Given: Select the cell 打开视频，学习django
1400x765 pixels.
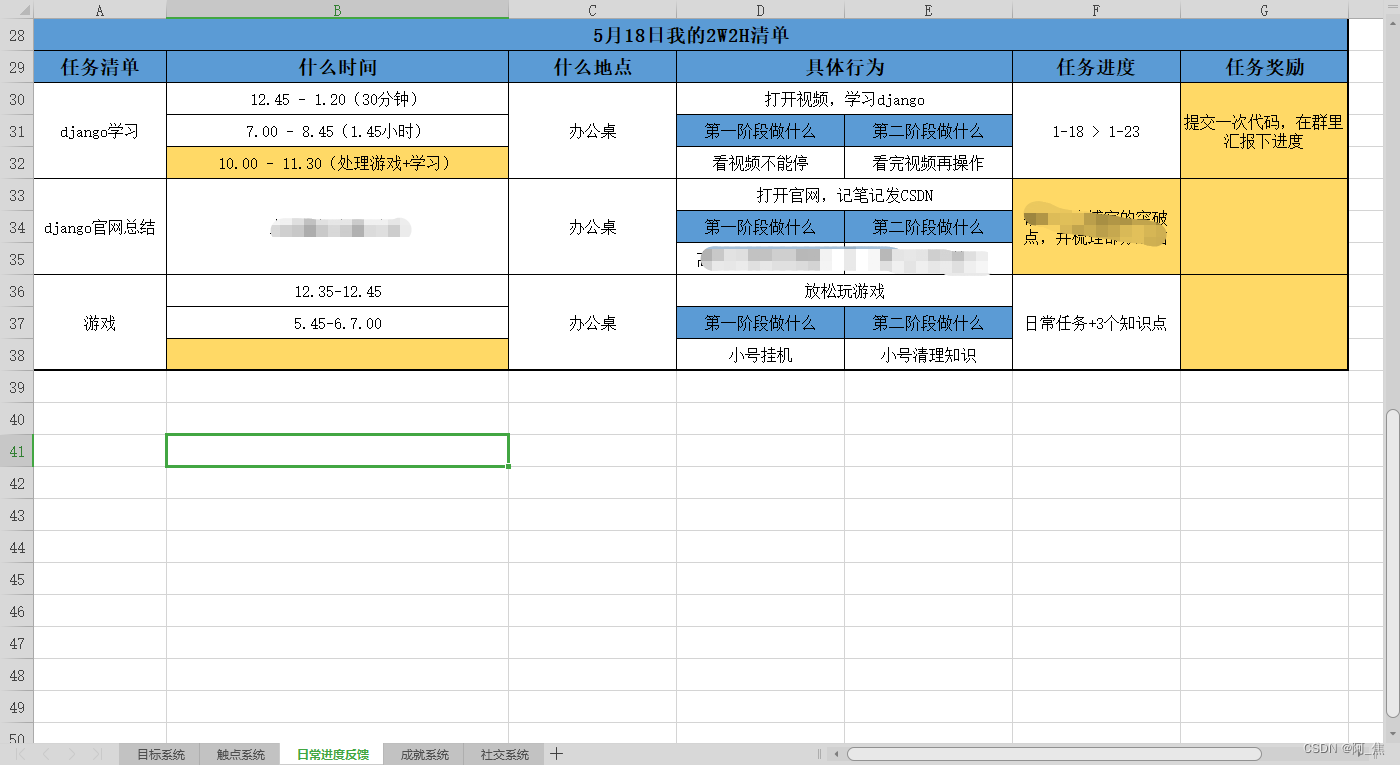Looking at the screenshot, I should click(844, 99).
